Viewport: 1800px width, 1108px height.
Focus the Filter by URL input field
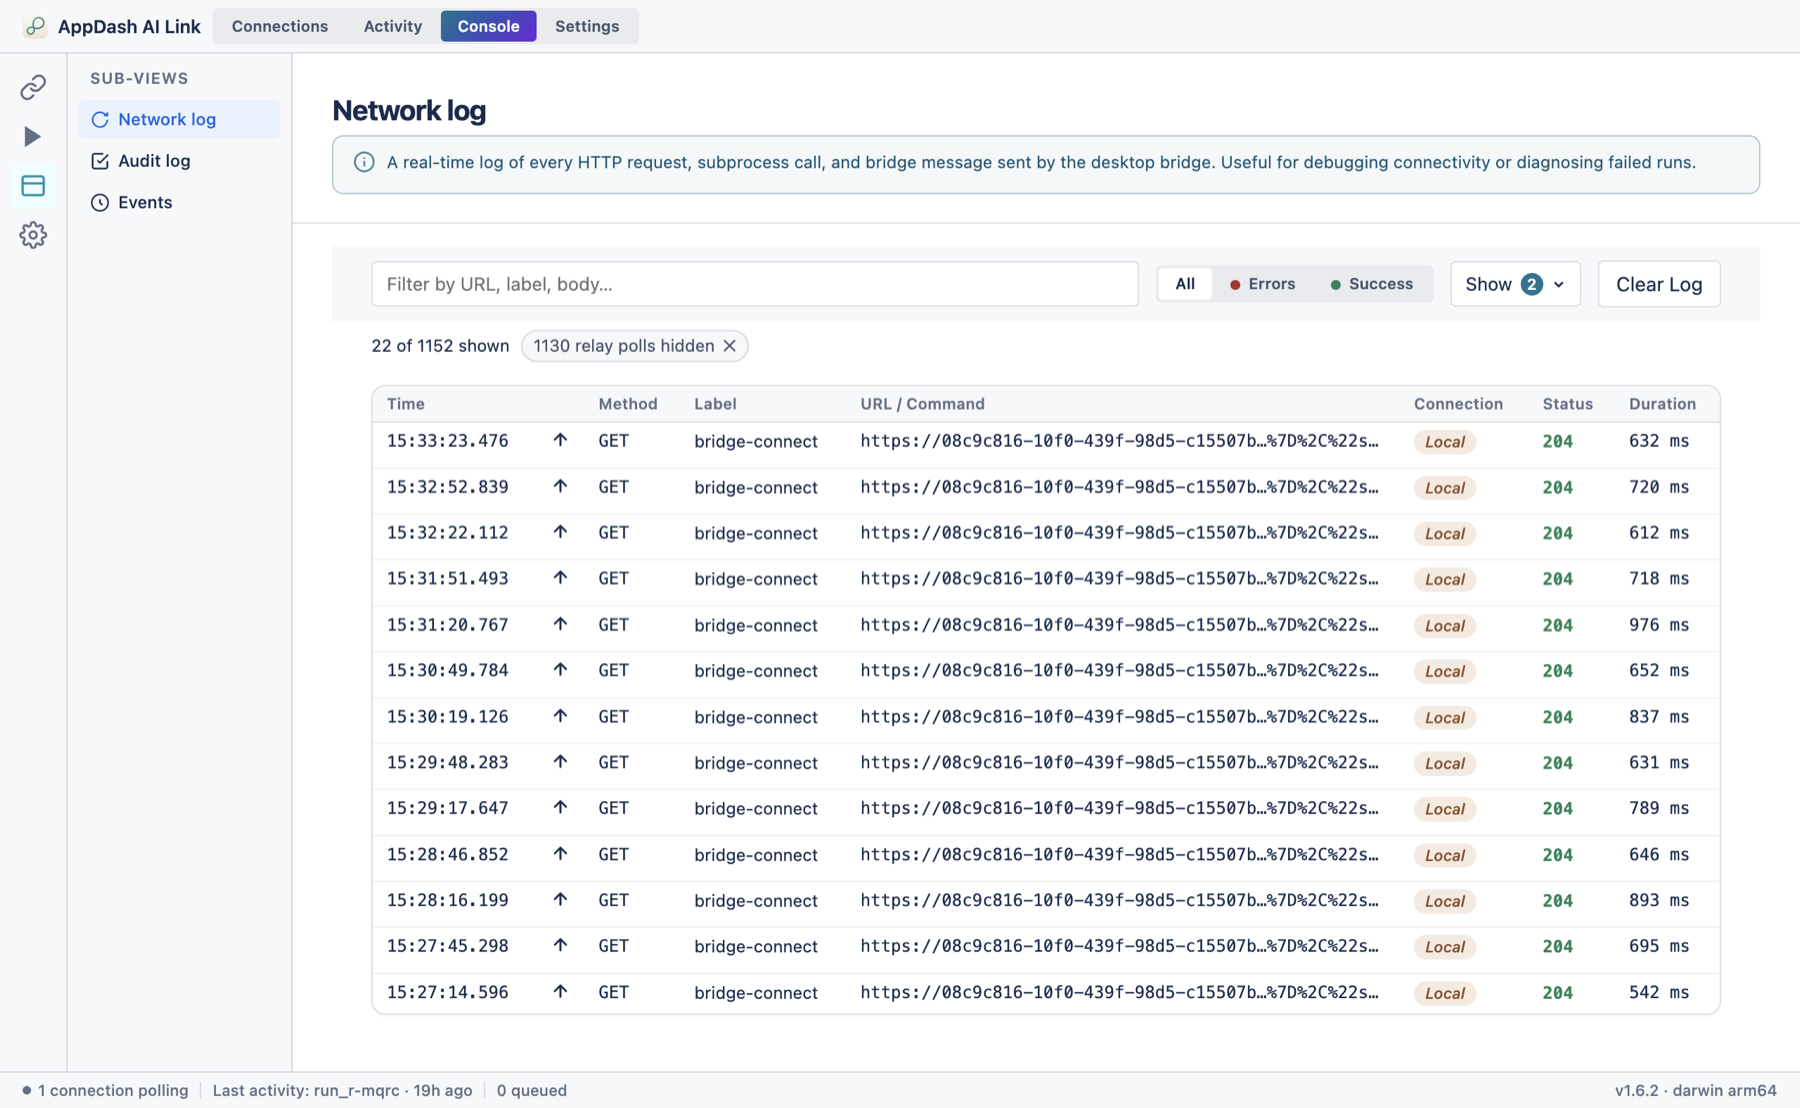[x=755, y=284]
